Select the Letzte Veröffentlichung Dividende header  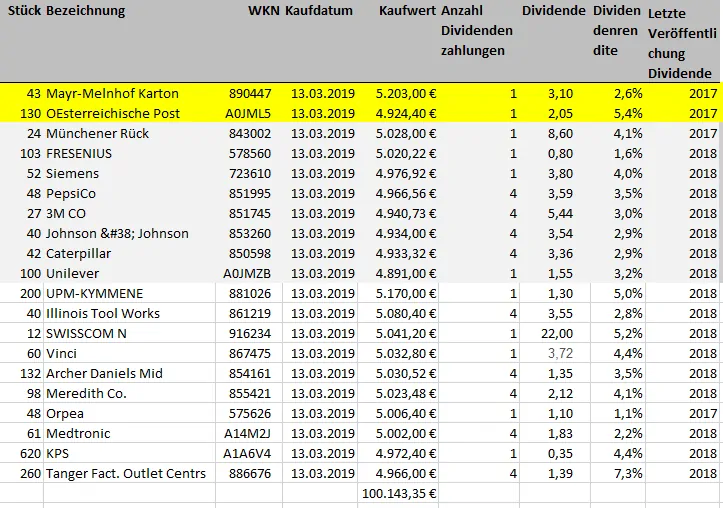(682, 43)
